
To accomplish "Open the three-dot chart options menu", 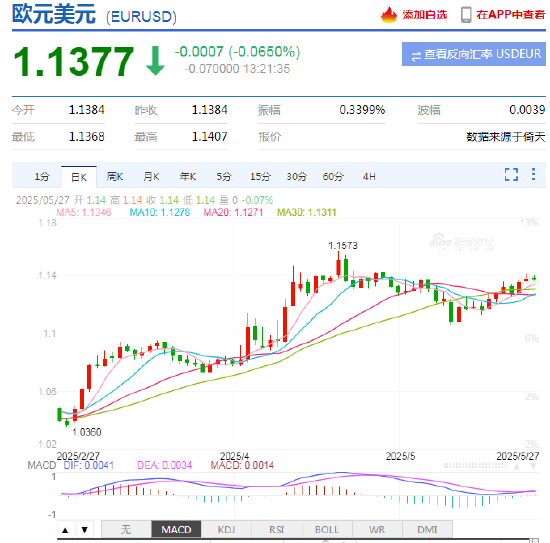I will point(533,174).
